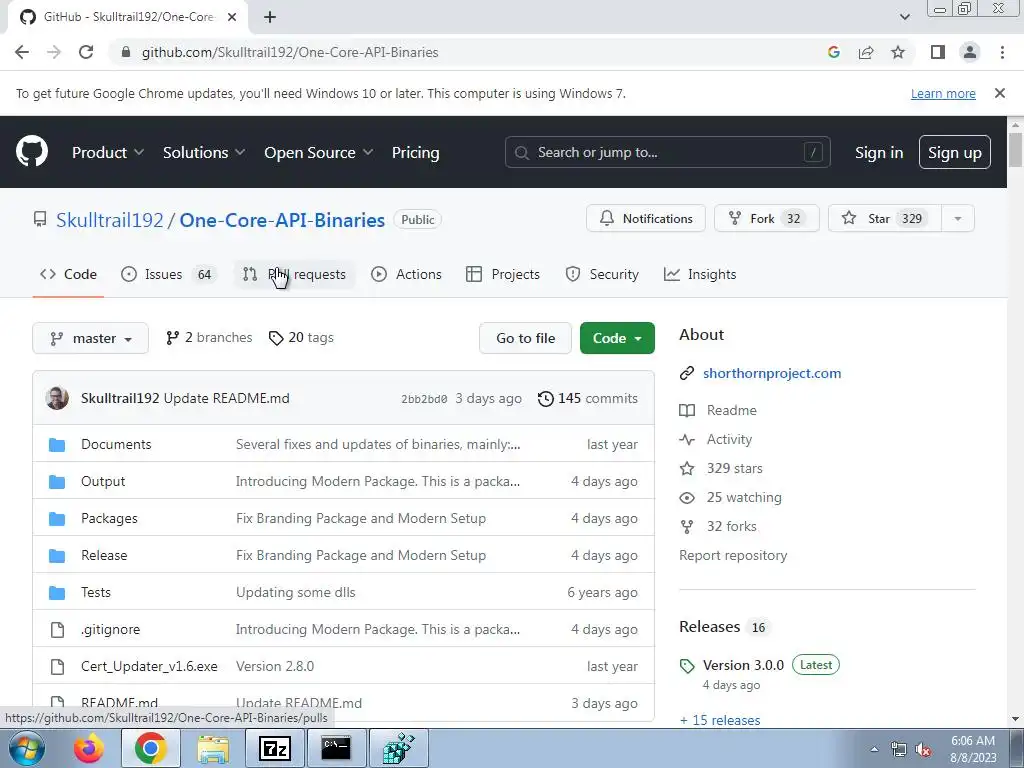This screenshot has width=1024, height=768.
Task: Expand the green Code dropdown button
Action: (617, 338)
